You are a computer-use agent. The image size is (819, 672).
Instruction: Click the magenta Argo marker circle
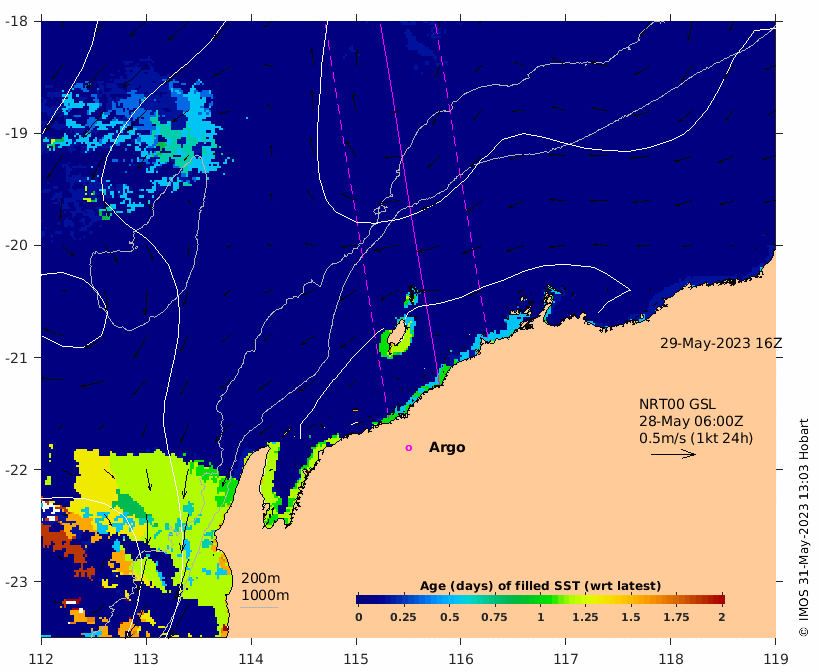point(408,447)
